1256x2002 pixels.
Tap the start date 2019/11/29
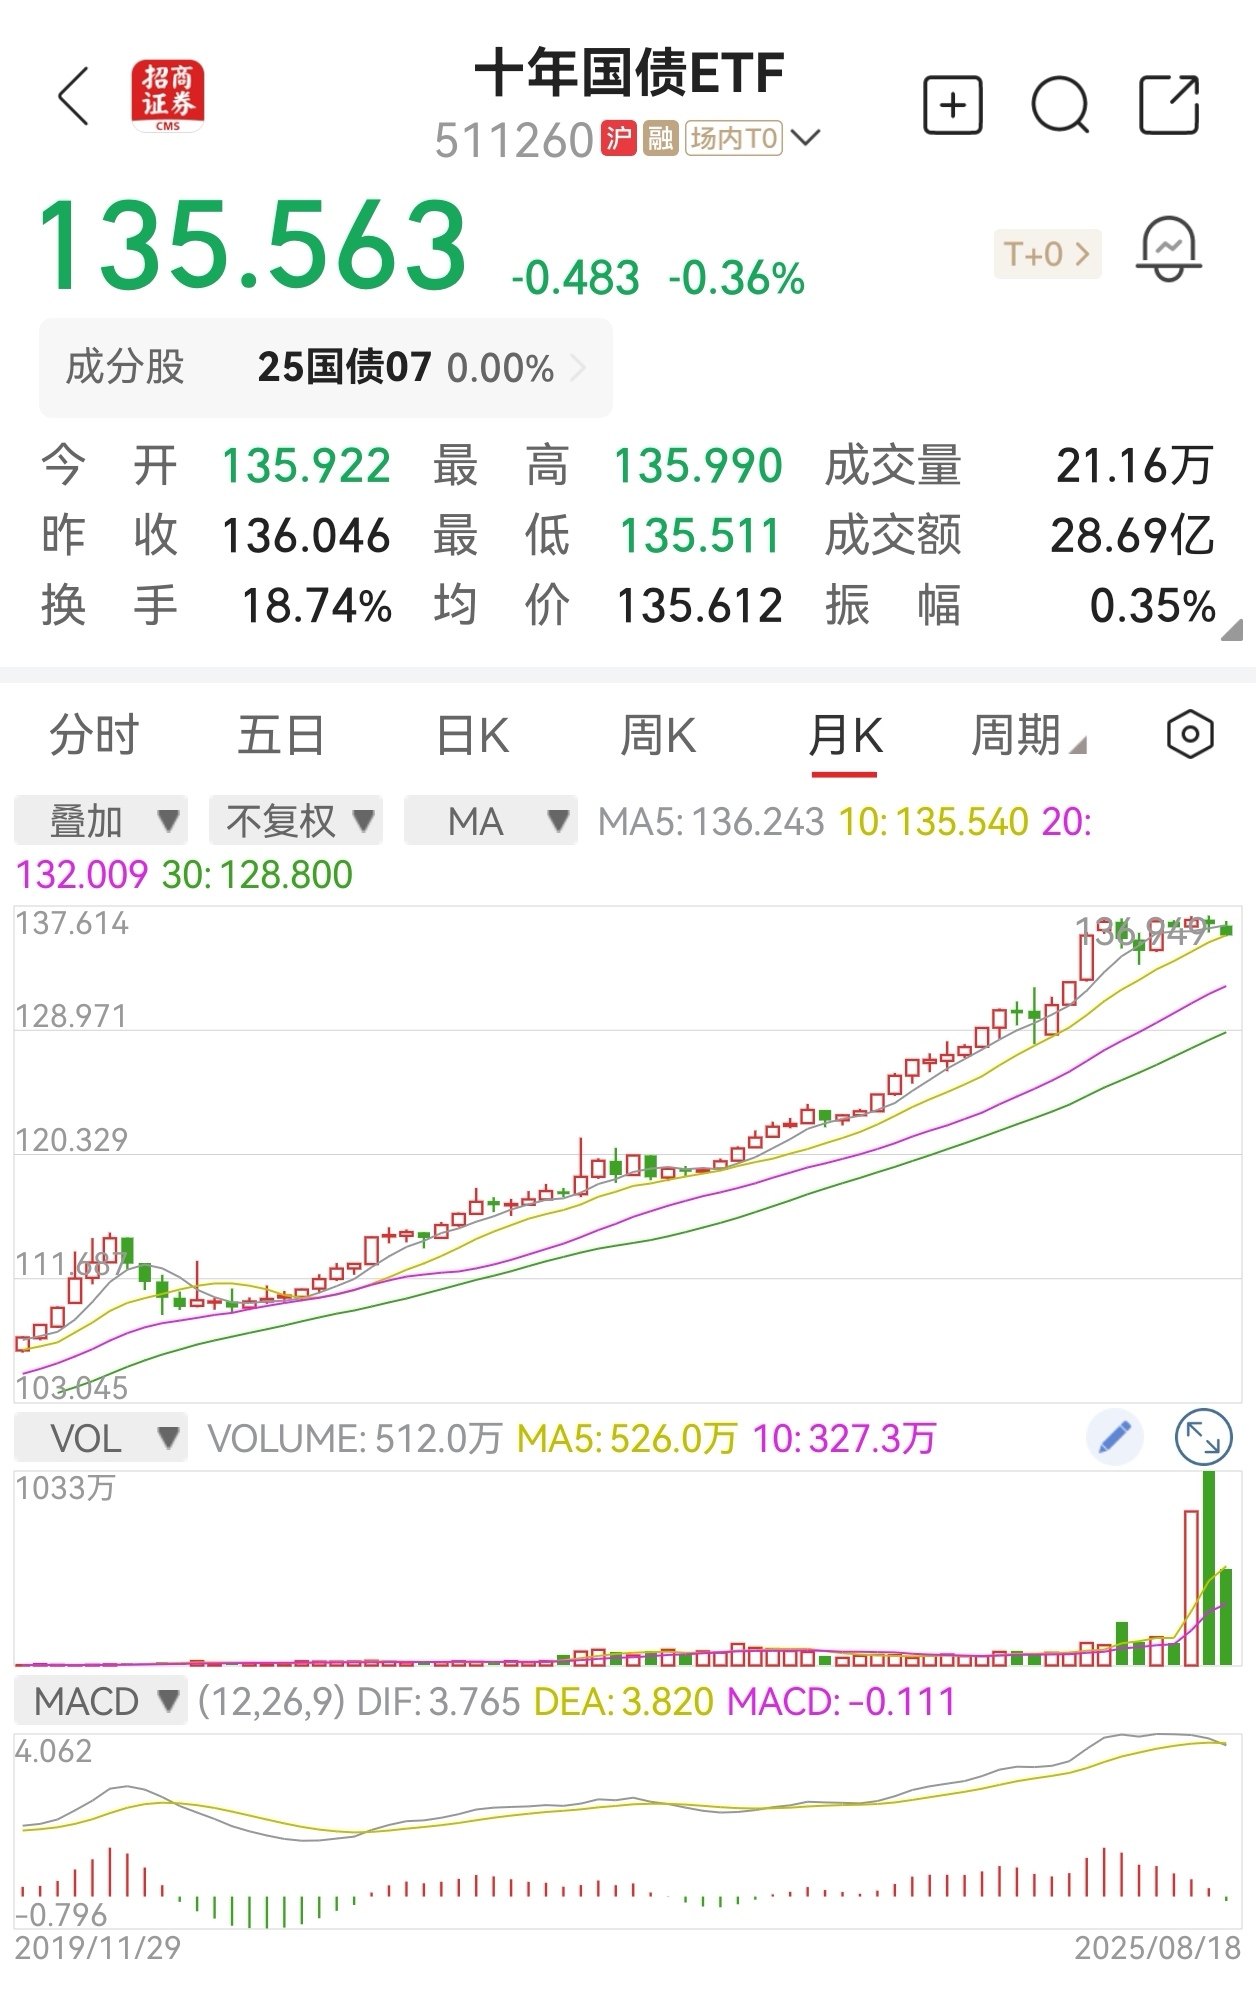pyautogui.click(x=98, y=1948)
